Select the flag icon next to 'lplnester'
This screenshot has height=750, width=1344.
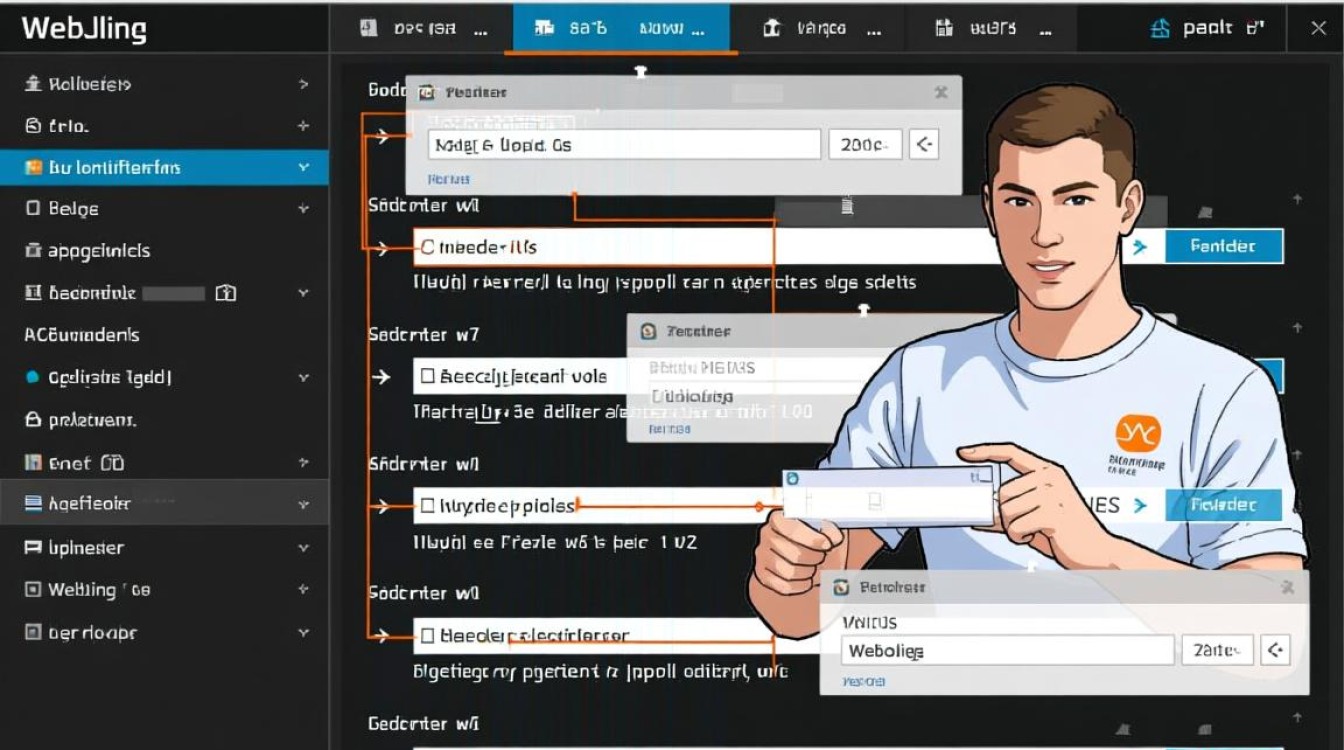pyautogui.click(x=31, y=547)
